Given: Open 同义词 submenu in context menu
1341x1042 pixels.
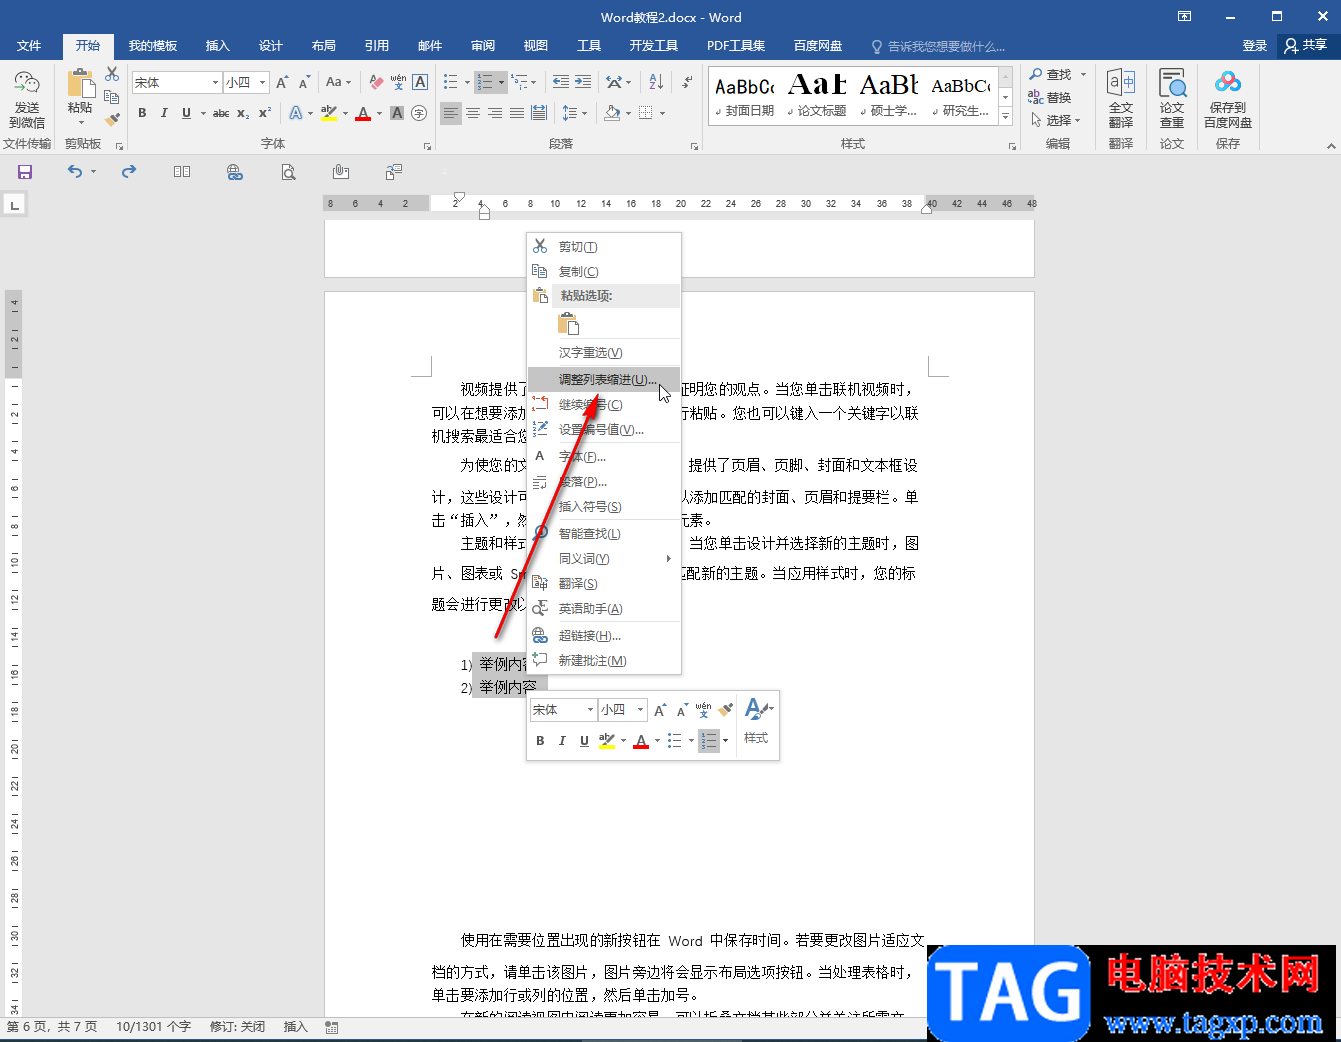Looking at the screenshot, I should click(604, 559).
